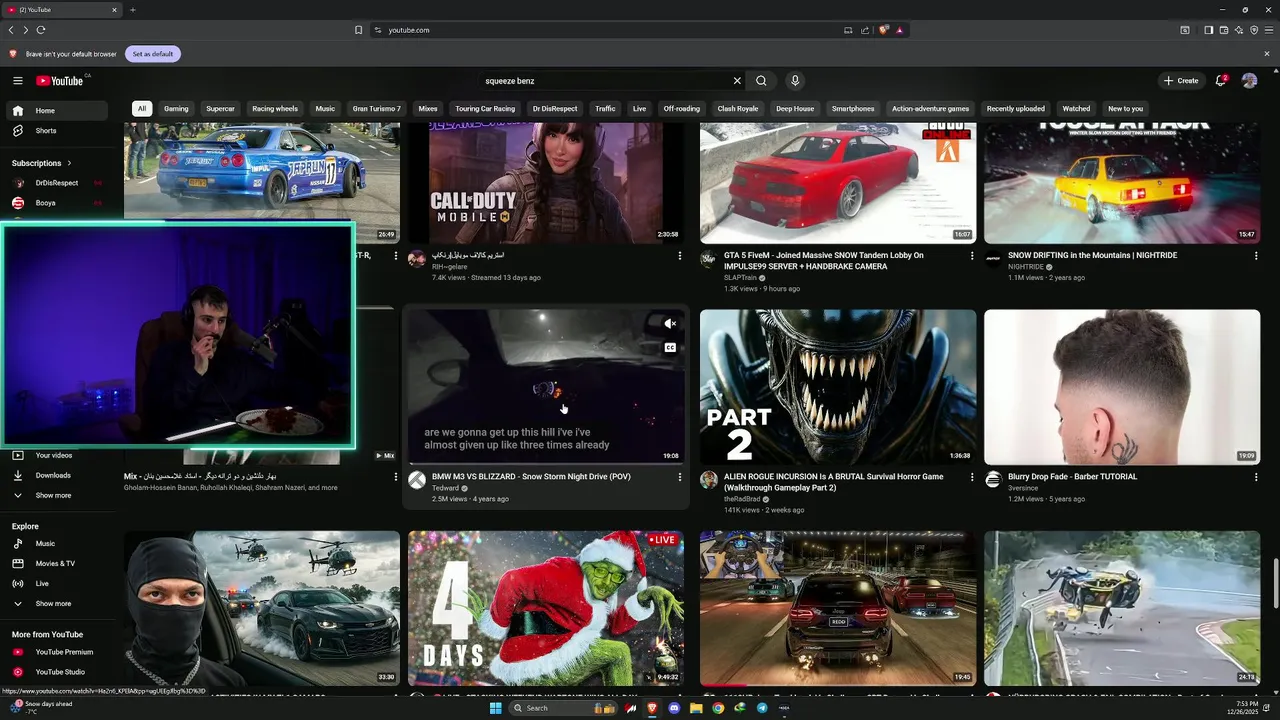
Task: Open the ALIEN ROGUE INCURSION thumbnail
Action: point(838,387)
